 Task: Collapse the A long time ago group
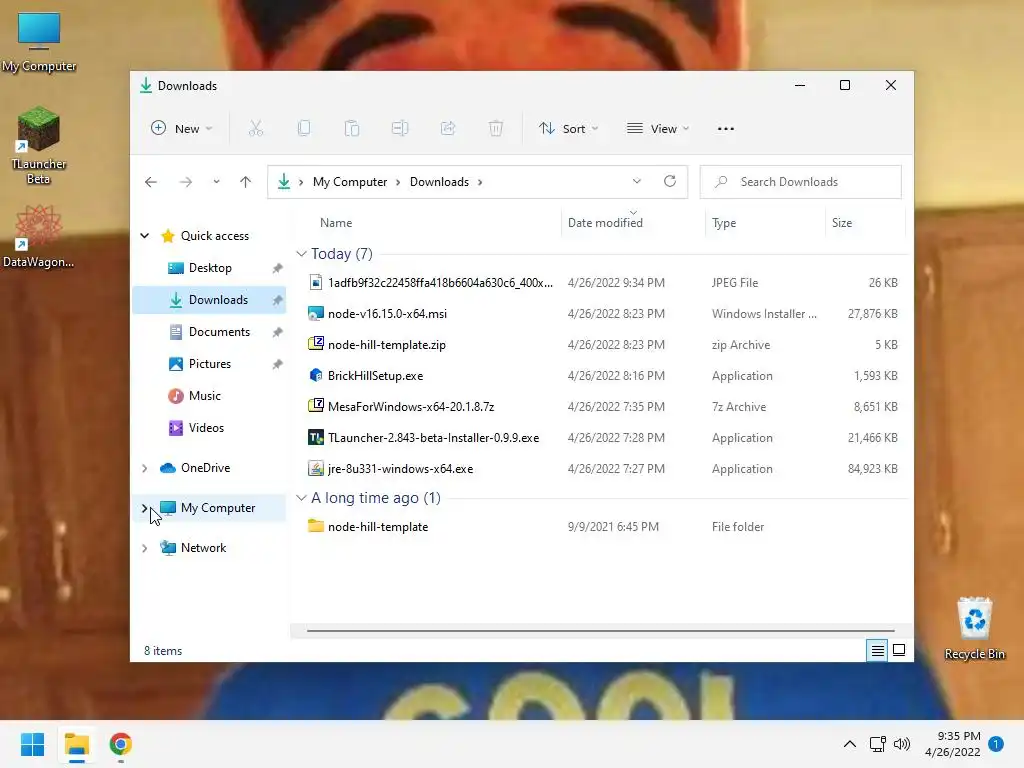point(301,498)
